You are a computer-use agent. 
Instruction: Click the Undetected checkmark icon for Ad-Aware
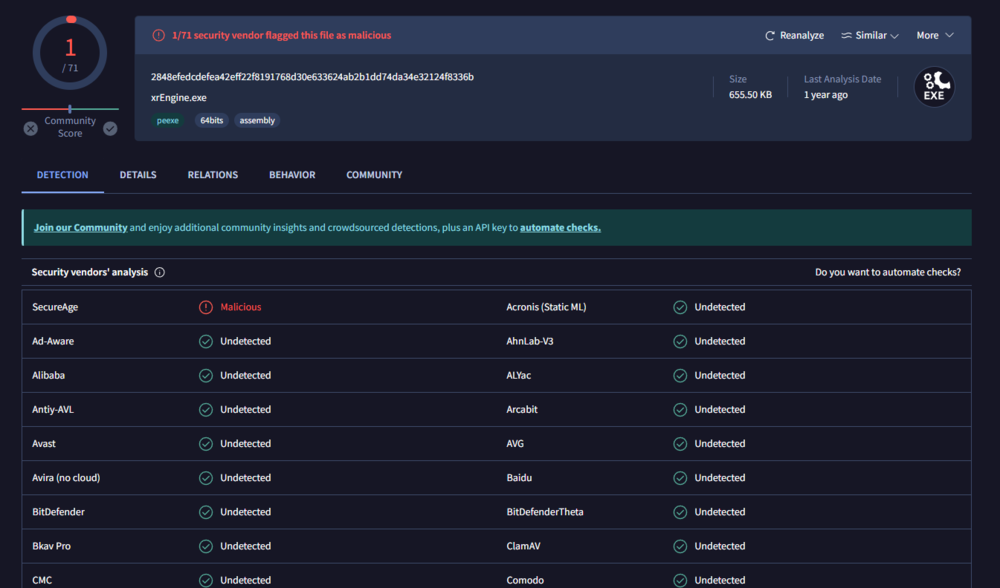[206, 341]
